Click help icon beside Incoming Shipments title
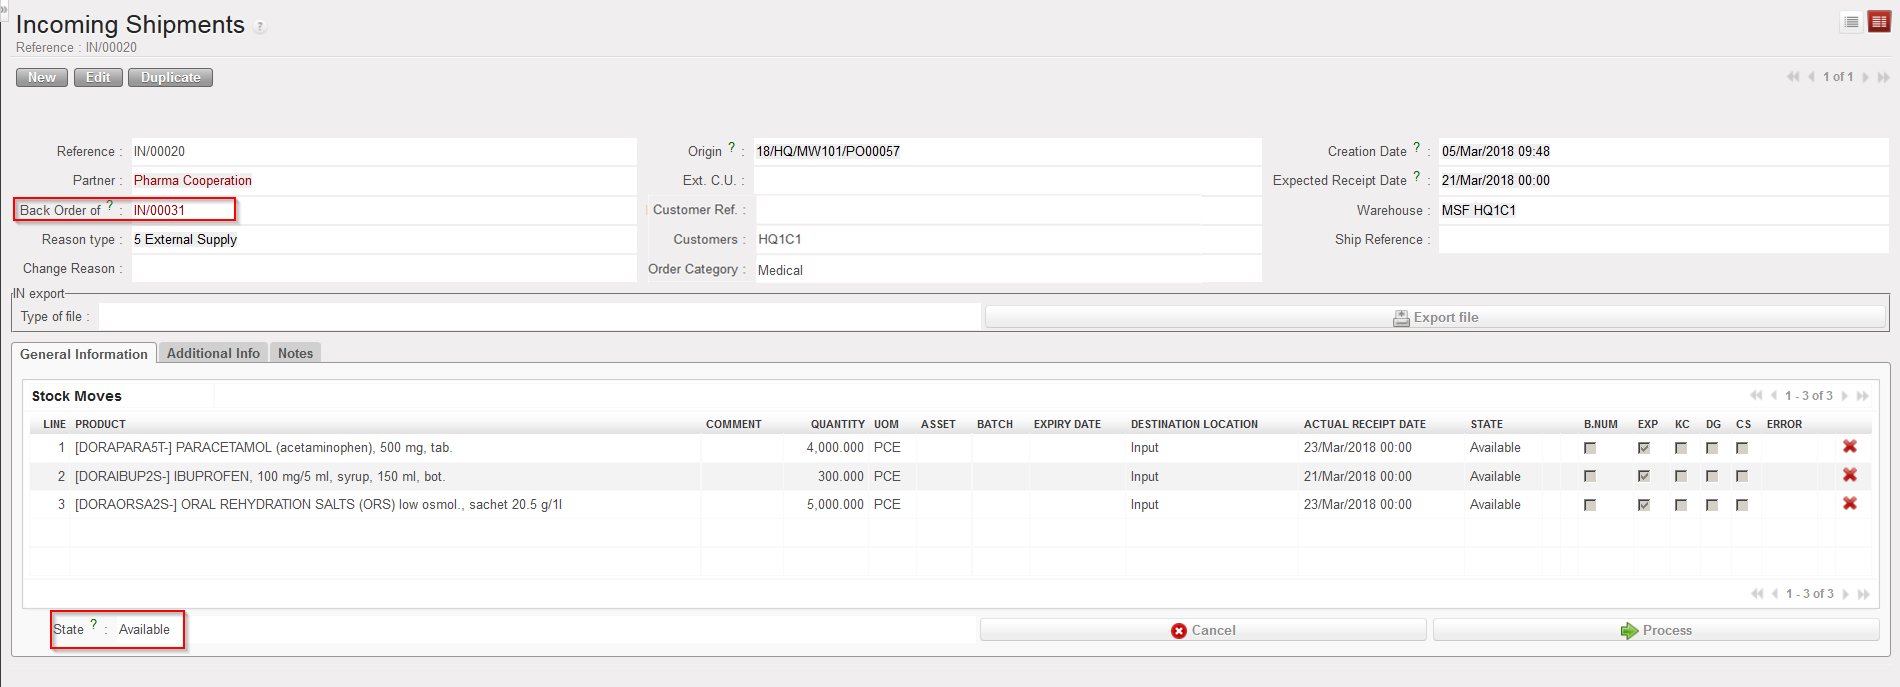This screenshot has width=1900, height=687. coord(260,27)
